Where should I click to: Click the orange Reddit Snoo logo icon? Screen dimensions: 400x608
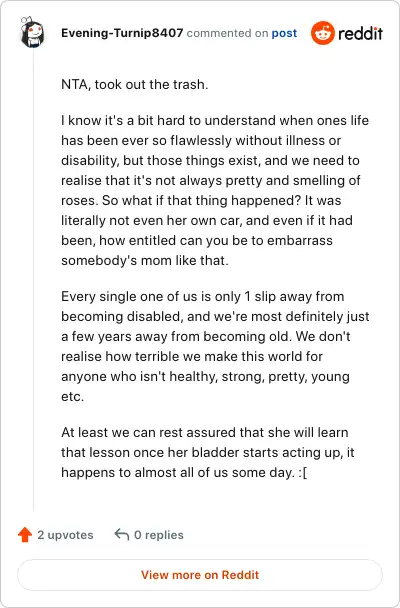pos(322,33)
